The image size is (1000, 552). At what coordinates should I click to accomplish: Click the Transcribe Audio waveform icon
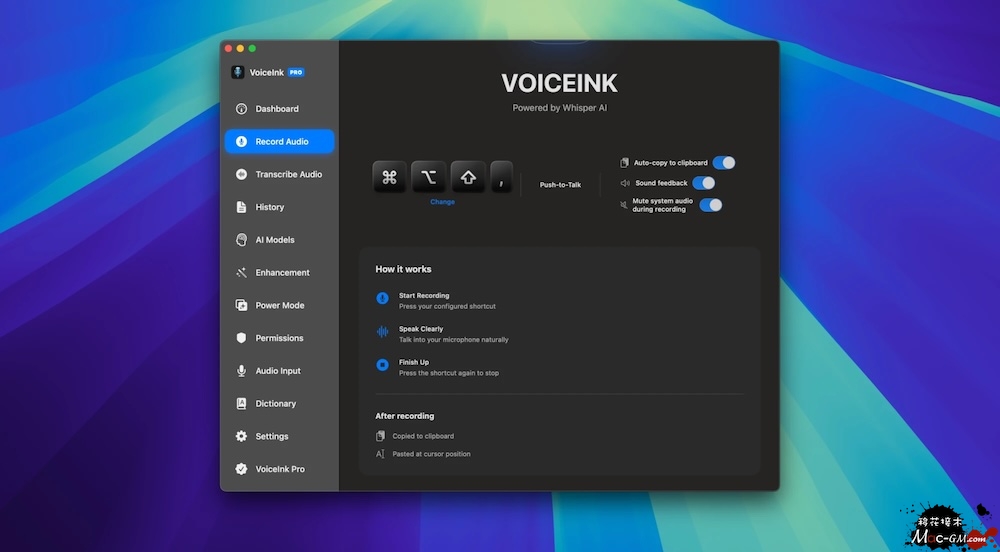241,174
